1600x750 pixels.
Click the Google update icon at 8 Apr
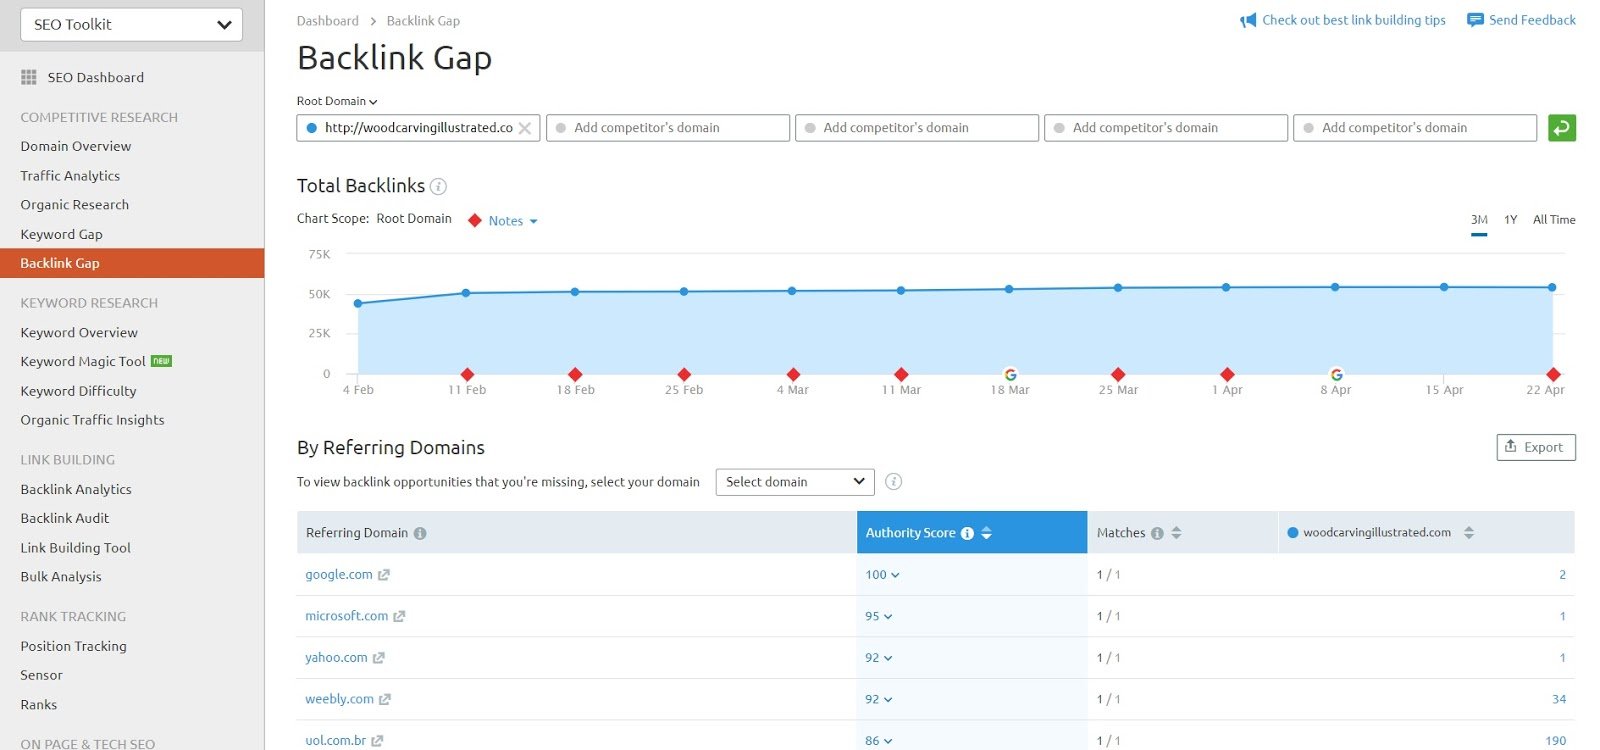tap(1336, 374)
